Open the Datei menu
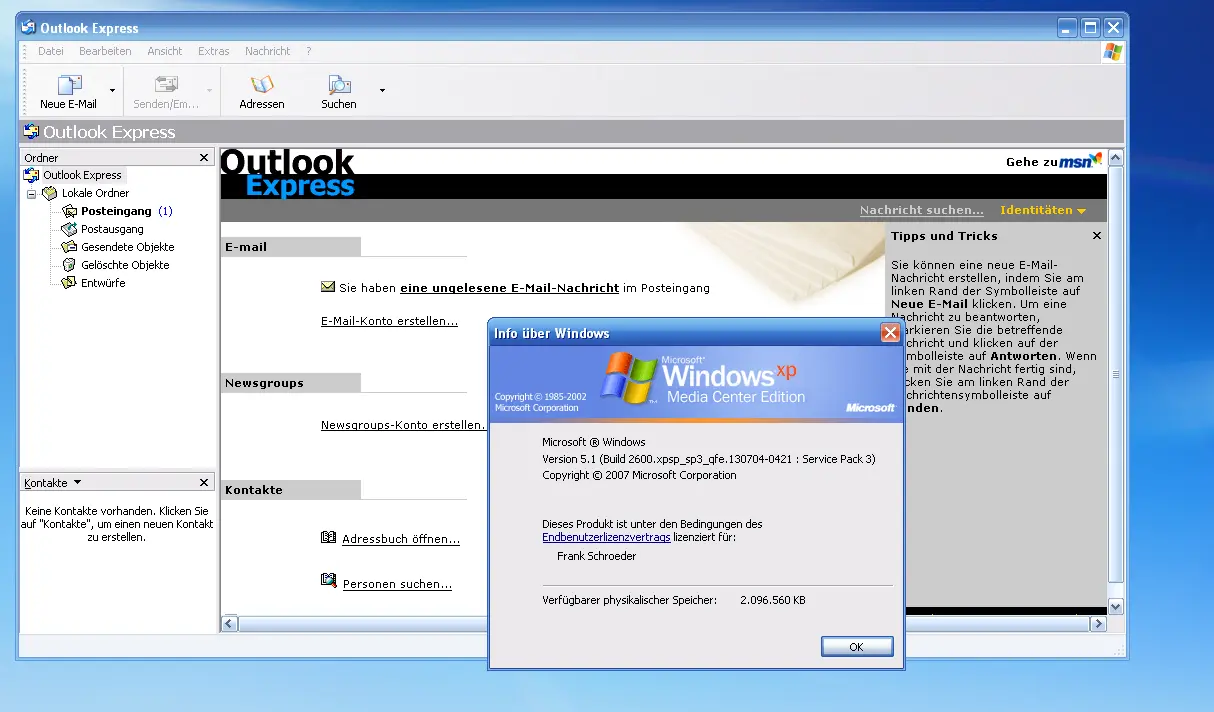Image resolution: width=1214 pixels, height=712 pixels. (51, 51)
